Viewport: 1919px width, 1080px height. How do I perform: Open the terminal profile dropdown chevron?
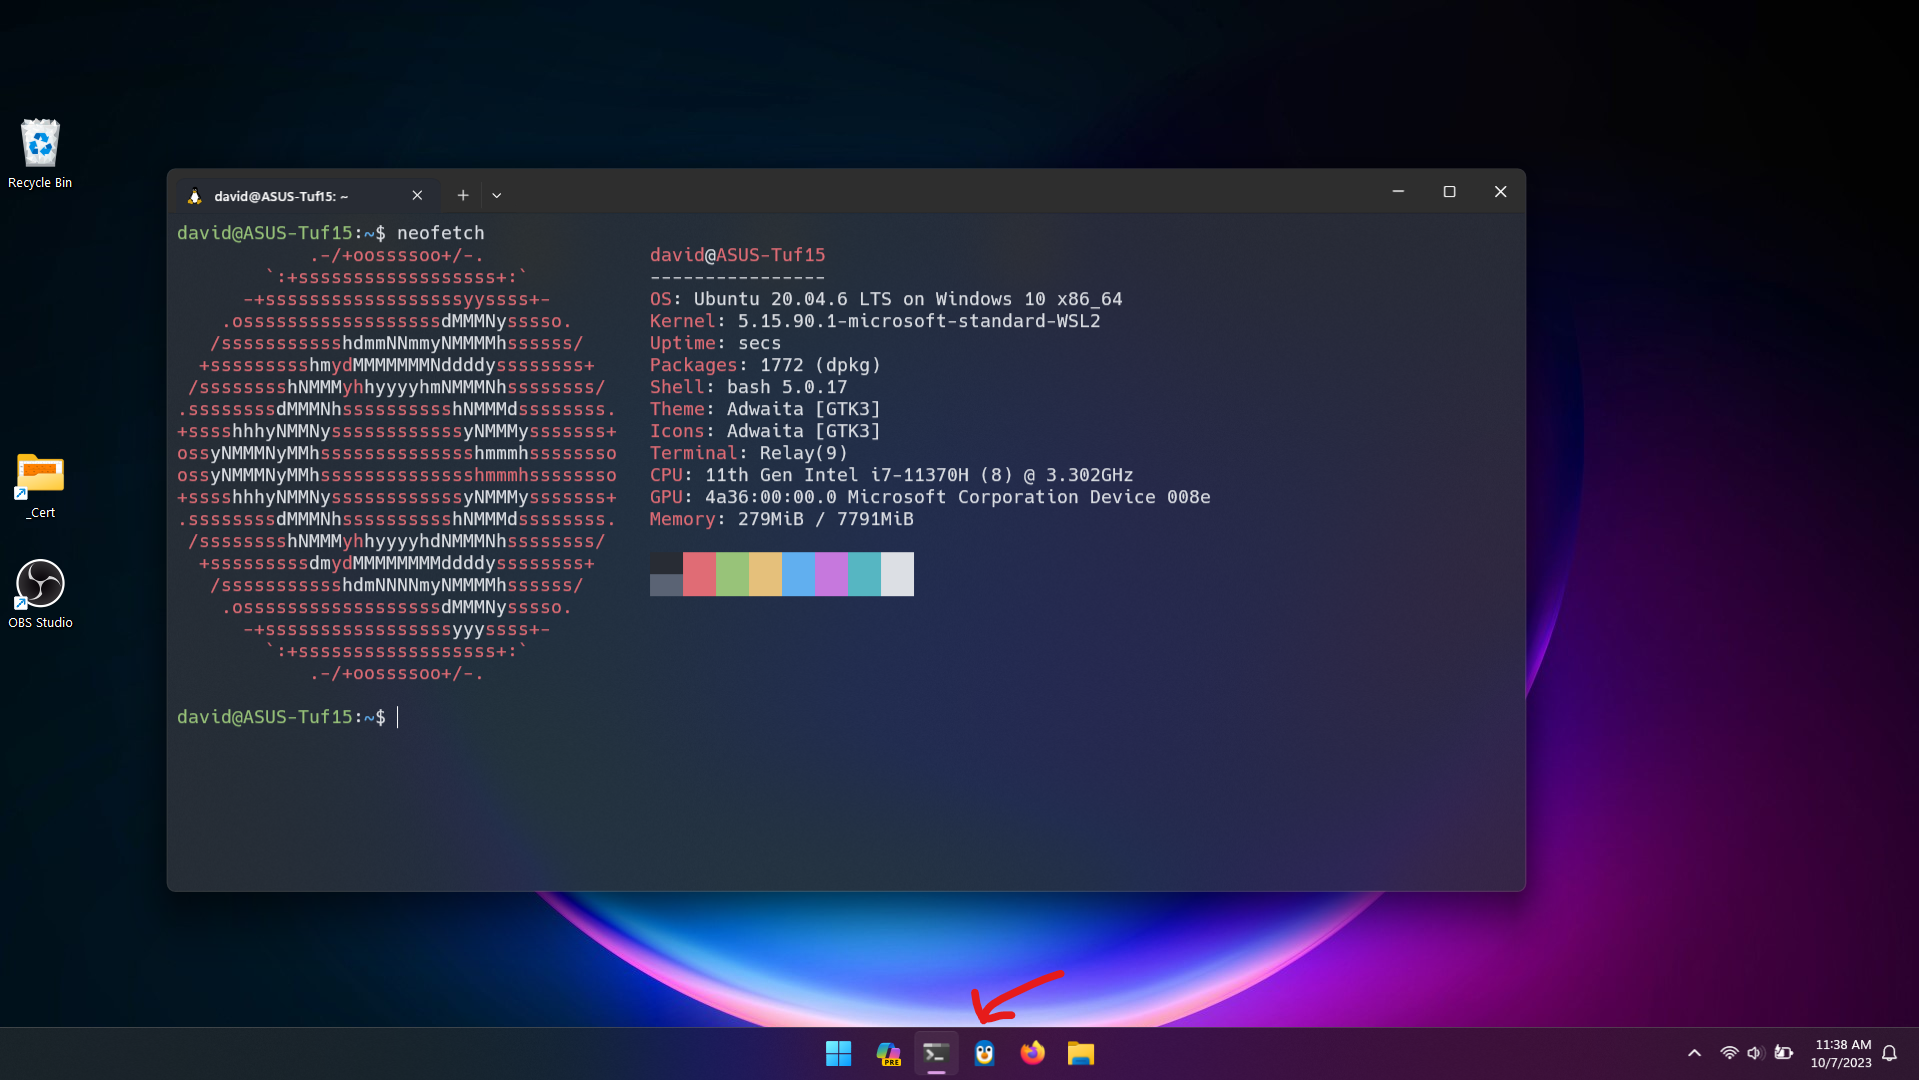pyautogui.click(x=496, y=195)
